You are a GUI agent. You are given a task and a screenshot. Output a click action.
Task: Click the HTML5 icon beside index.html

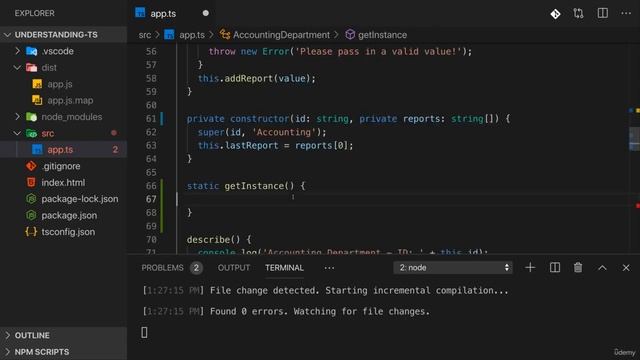click(x=31, y=182)
